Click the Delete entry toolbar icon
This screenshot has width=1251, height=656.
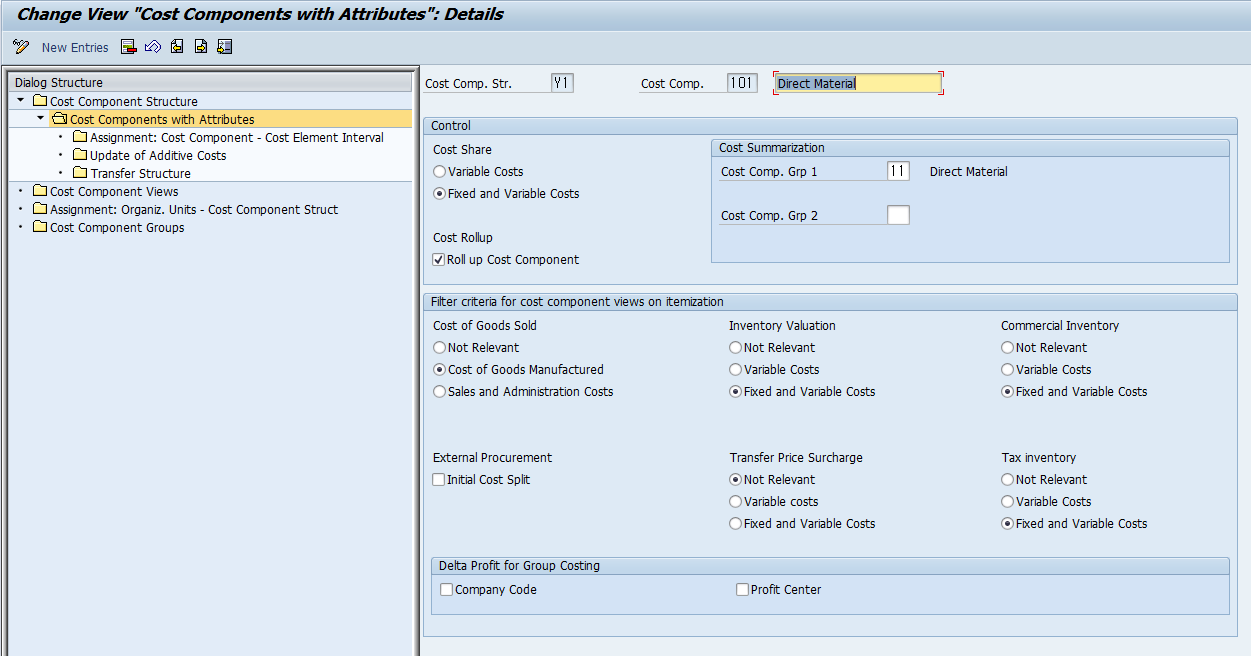point(128,46)
